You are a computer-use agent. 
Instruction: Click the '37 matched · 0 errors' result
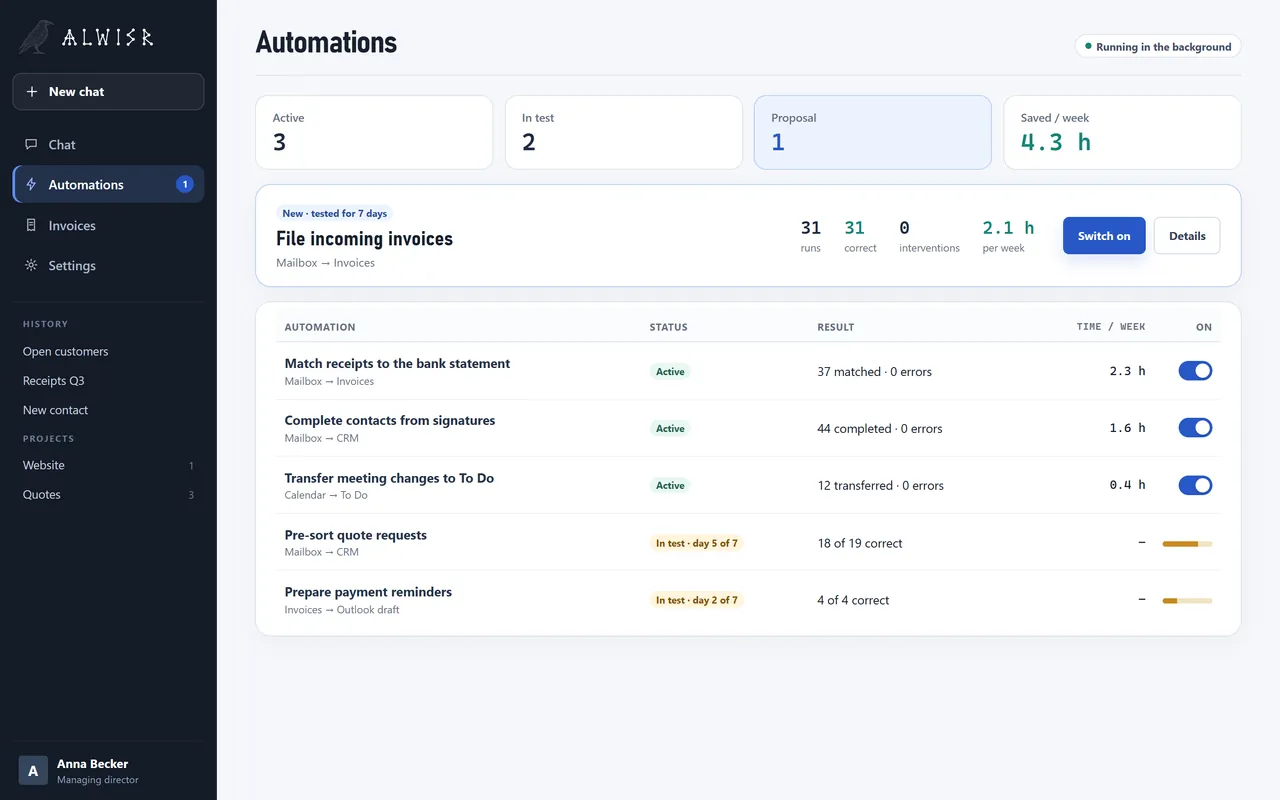tap(875, 372)
